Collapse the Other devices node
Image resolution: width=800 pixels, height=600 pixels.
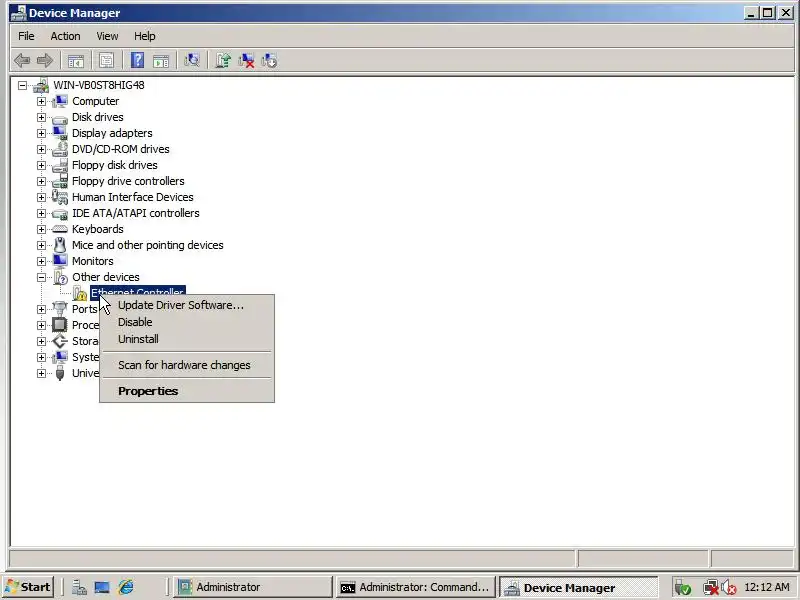click(41, 277)
